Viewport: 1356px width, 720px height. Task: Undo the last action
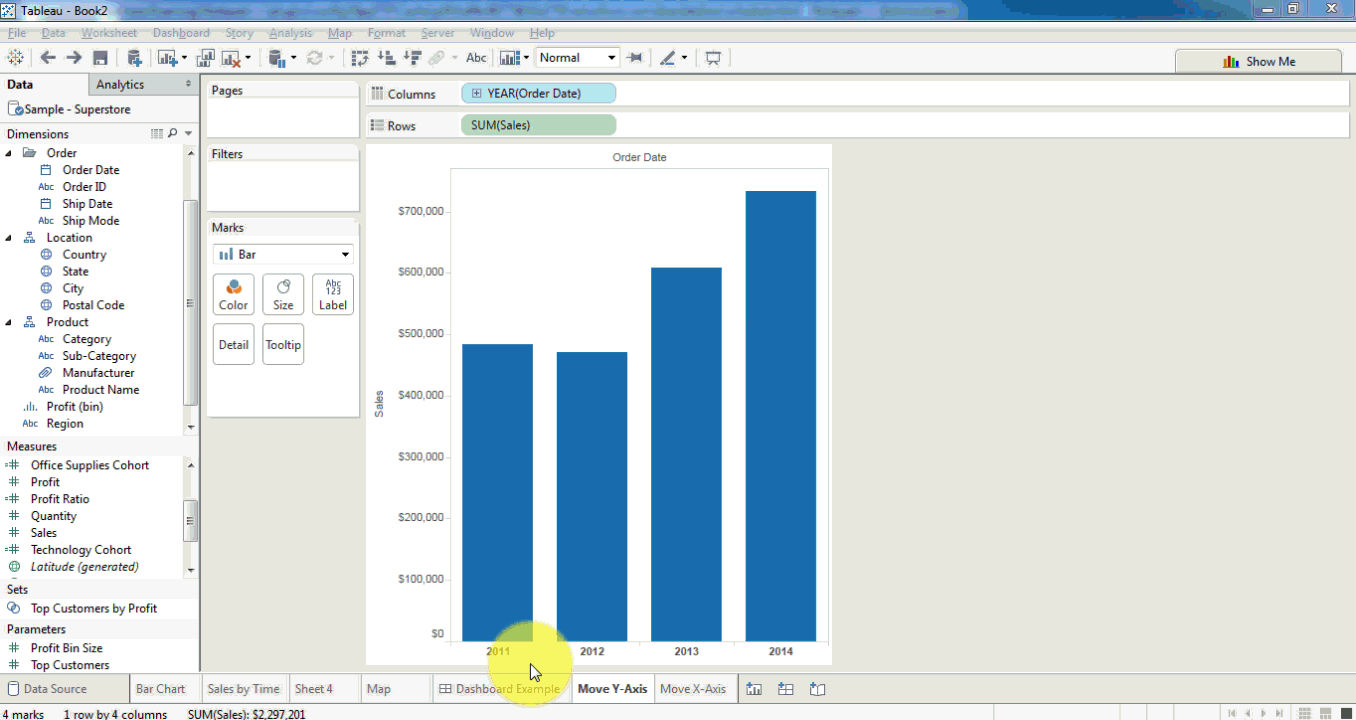point(47,57)
